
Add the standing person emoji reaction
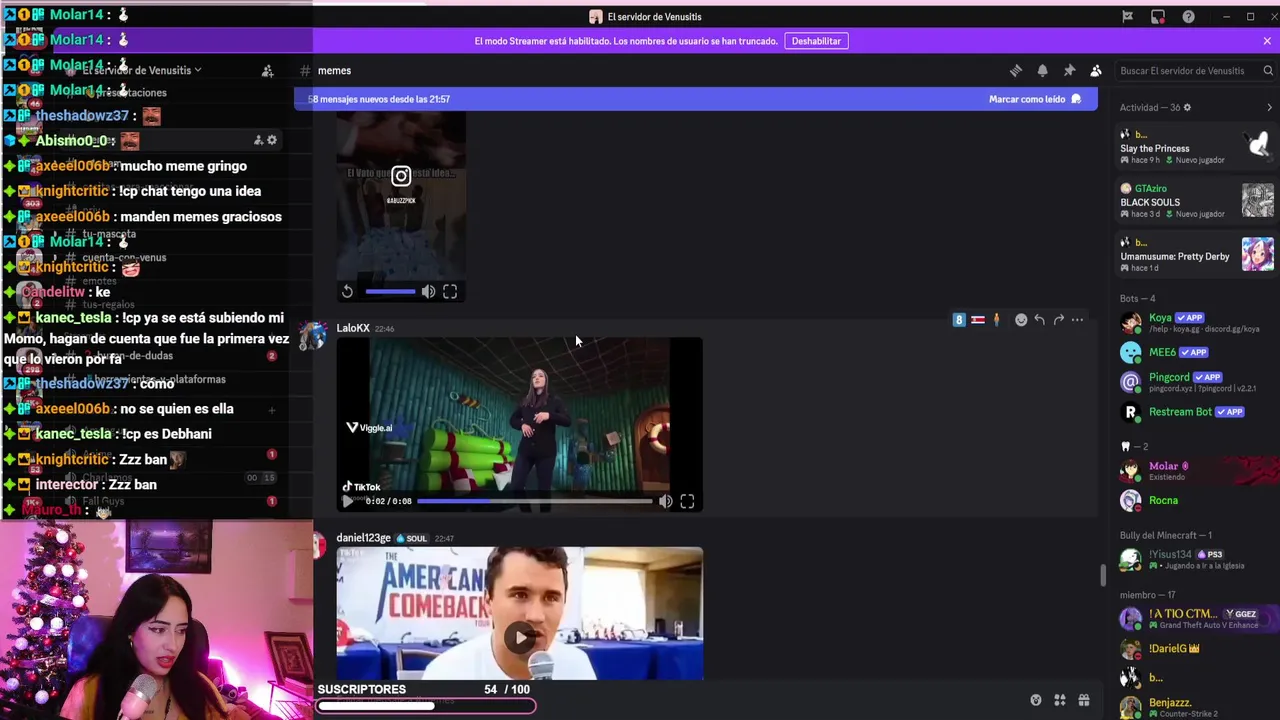point(996,320)
